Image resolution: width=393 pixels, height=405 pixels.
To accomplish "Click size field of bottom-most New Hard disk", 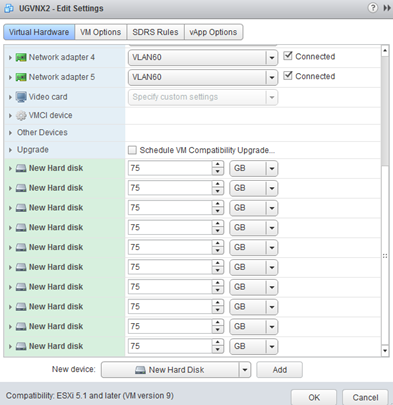I will point(170,346).
